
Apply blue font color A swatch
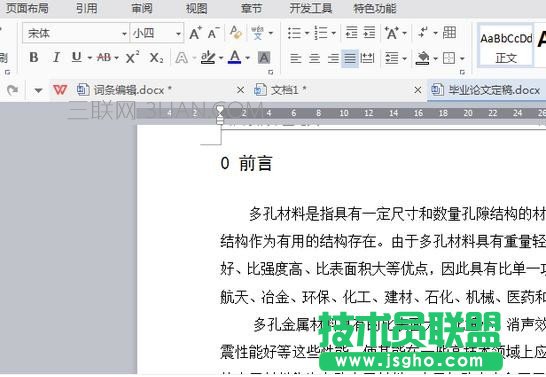(x=235, y=57)
